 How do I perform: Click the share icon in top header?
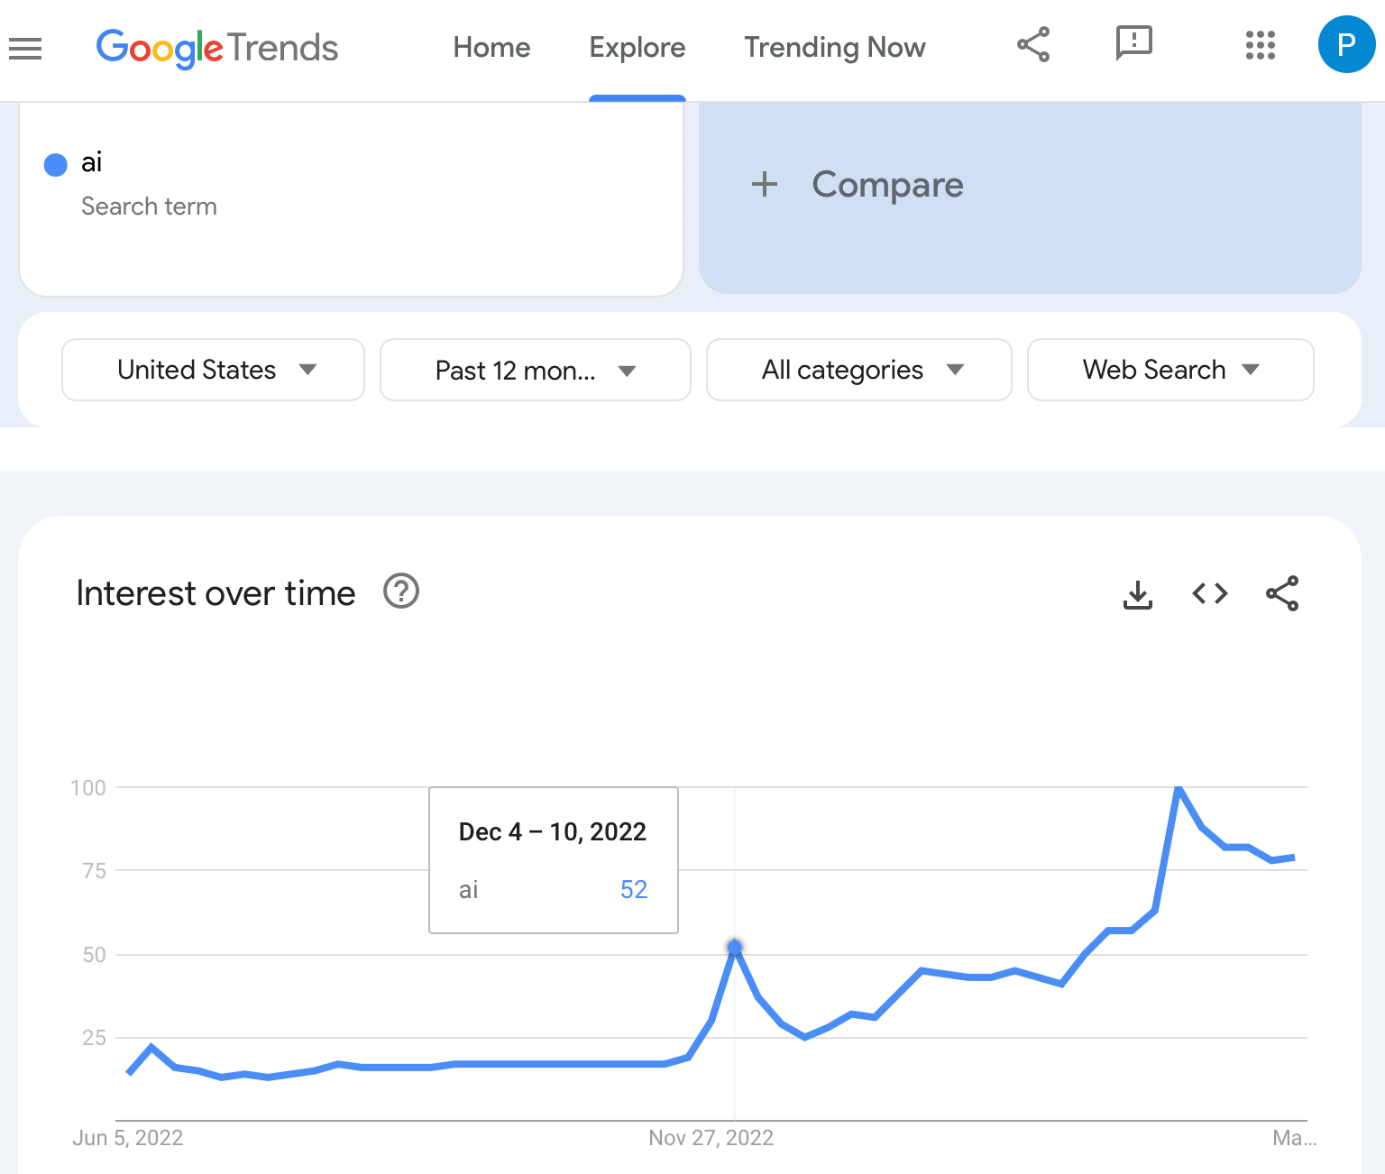coord(1033,45)
